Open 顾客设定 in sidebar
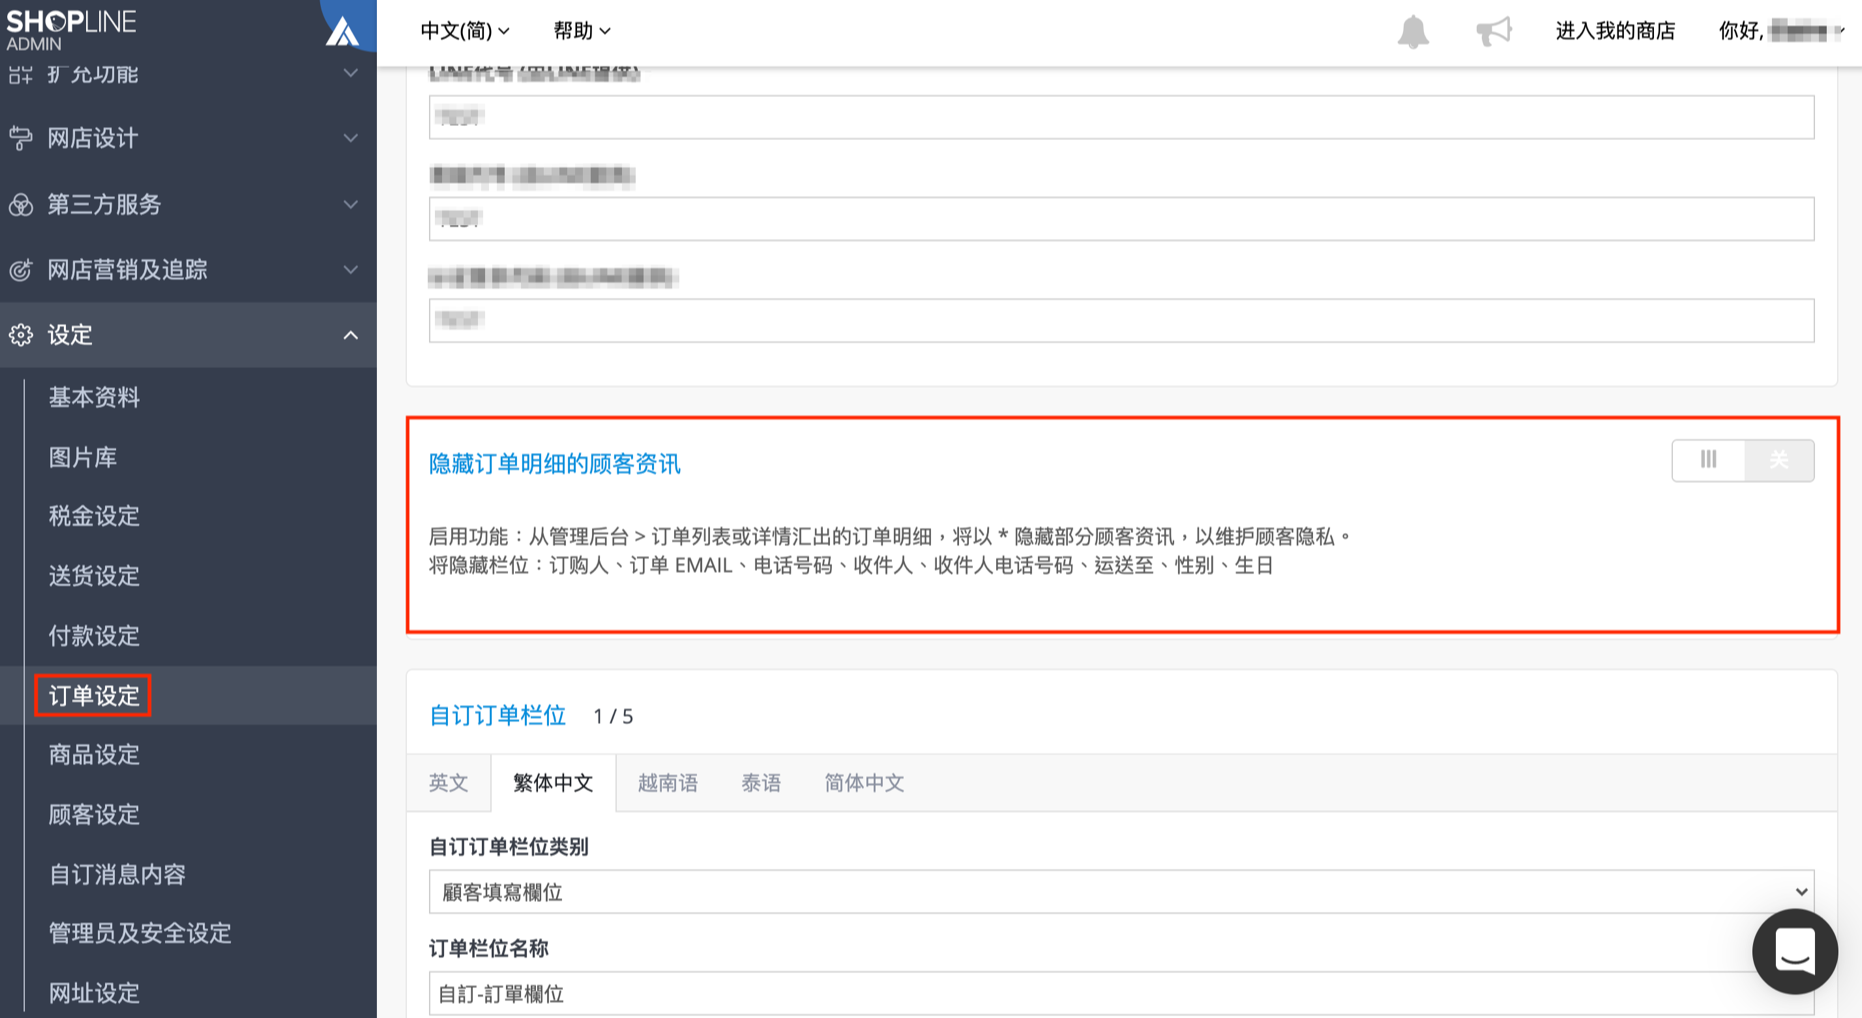The width and height of the screenshot is (1862, 1018). [95, 815]
